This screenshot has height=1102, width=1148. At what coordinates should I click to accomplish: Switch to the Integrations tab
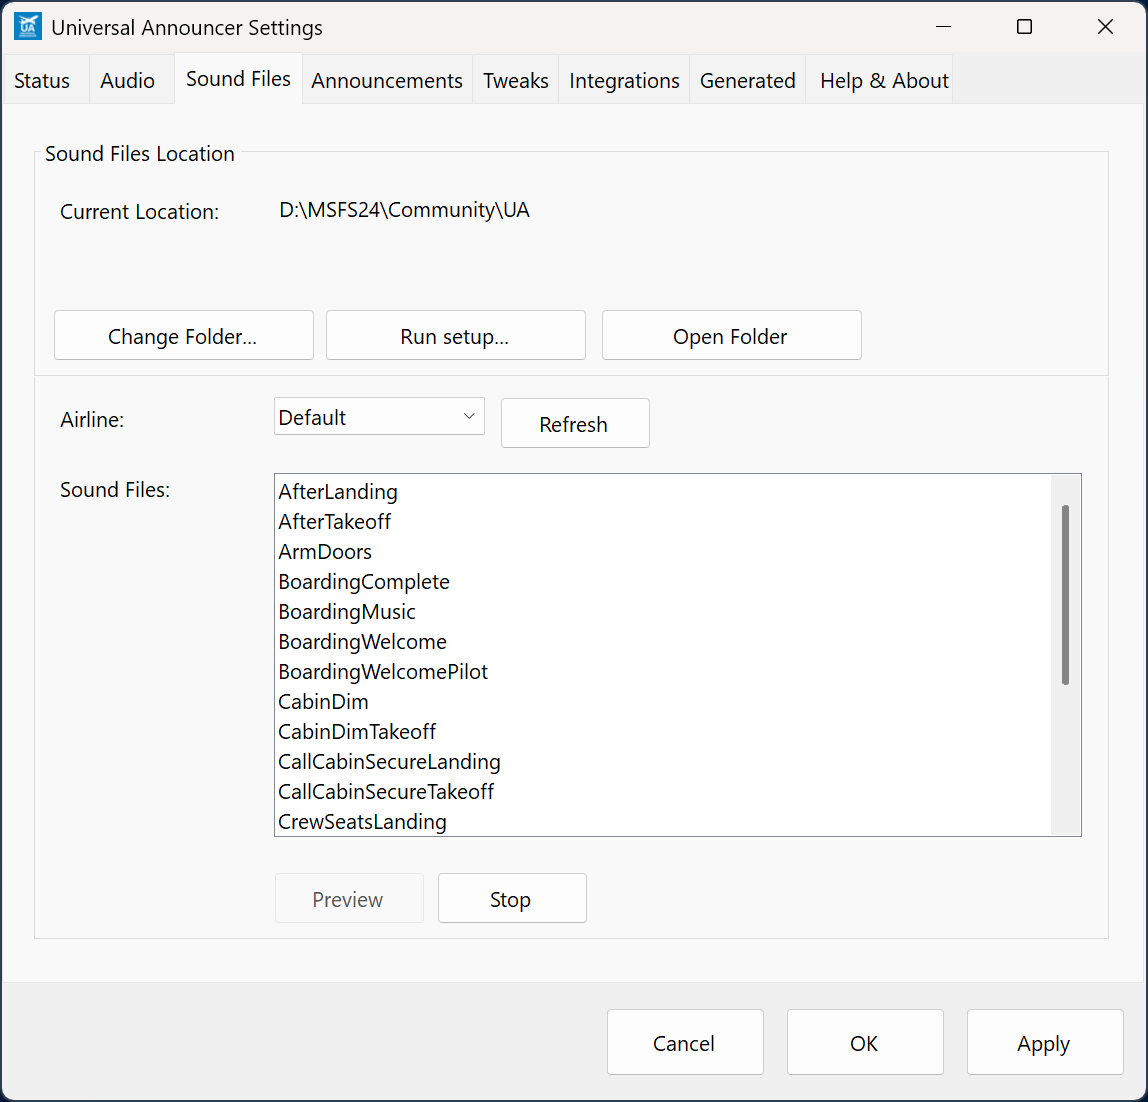[624, 80]
